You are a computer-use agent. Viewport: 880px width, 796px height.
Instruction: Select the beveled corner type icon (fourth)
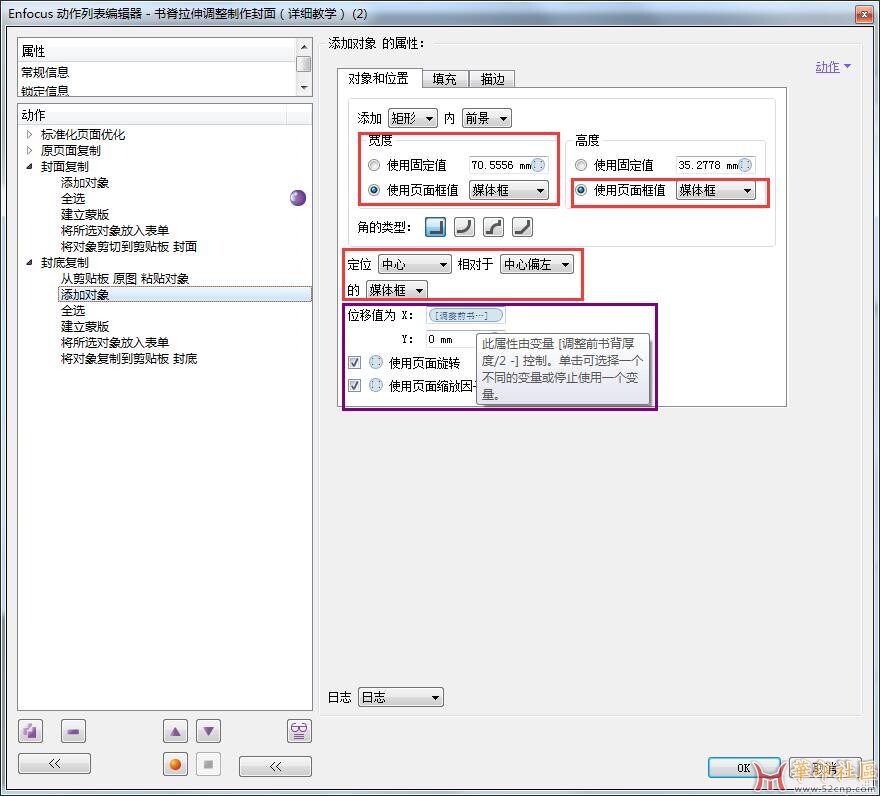[522, 227]
